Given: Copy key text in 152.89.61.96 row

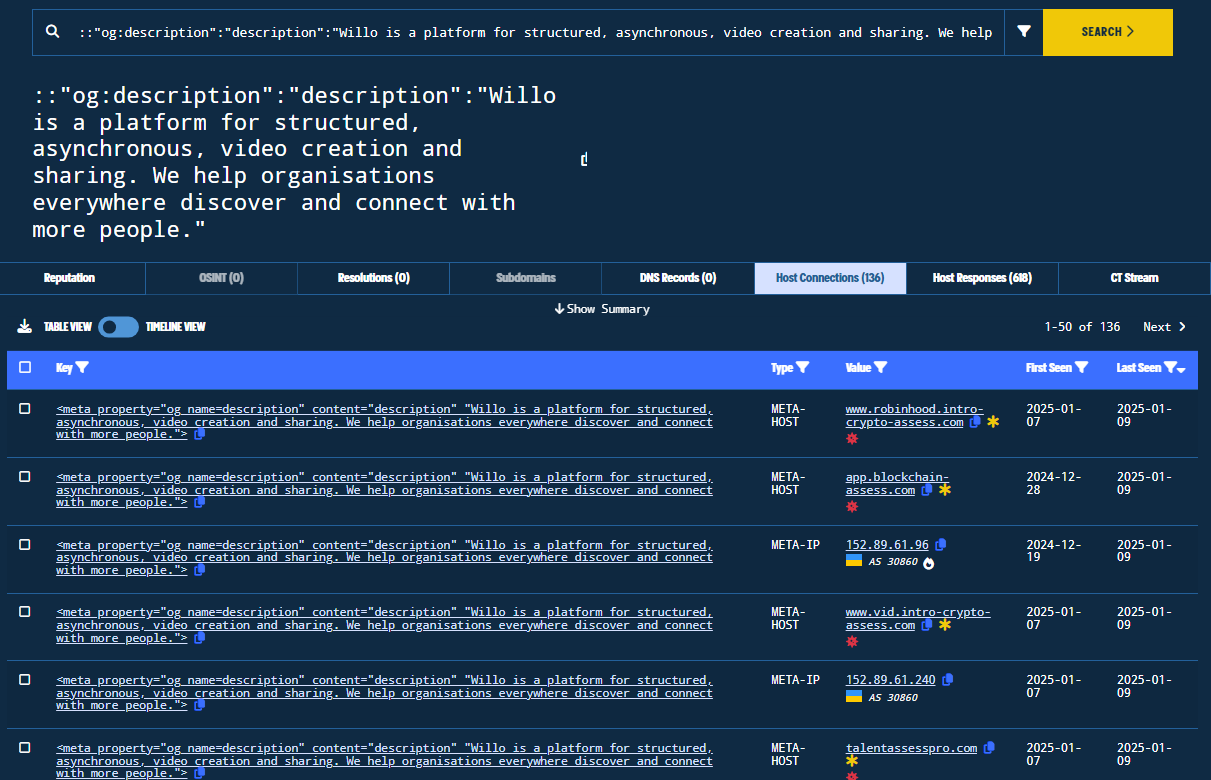Looking at the screenshot, I should [x=199, y=570].
